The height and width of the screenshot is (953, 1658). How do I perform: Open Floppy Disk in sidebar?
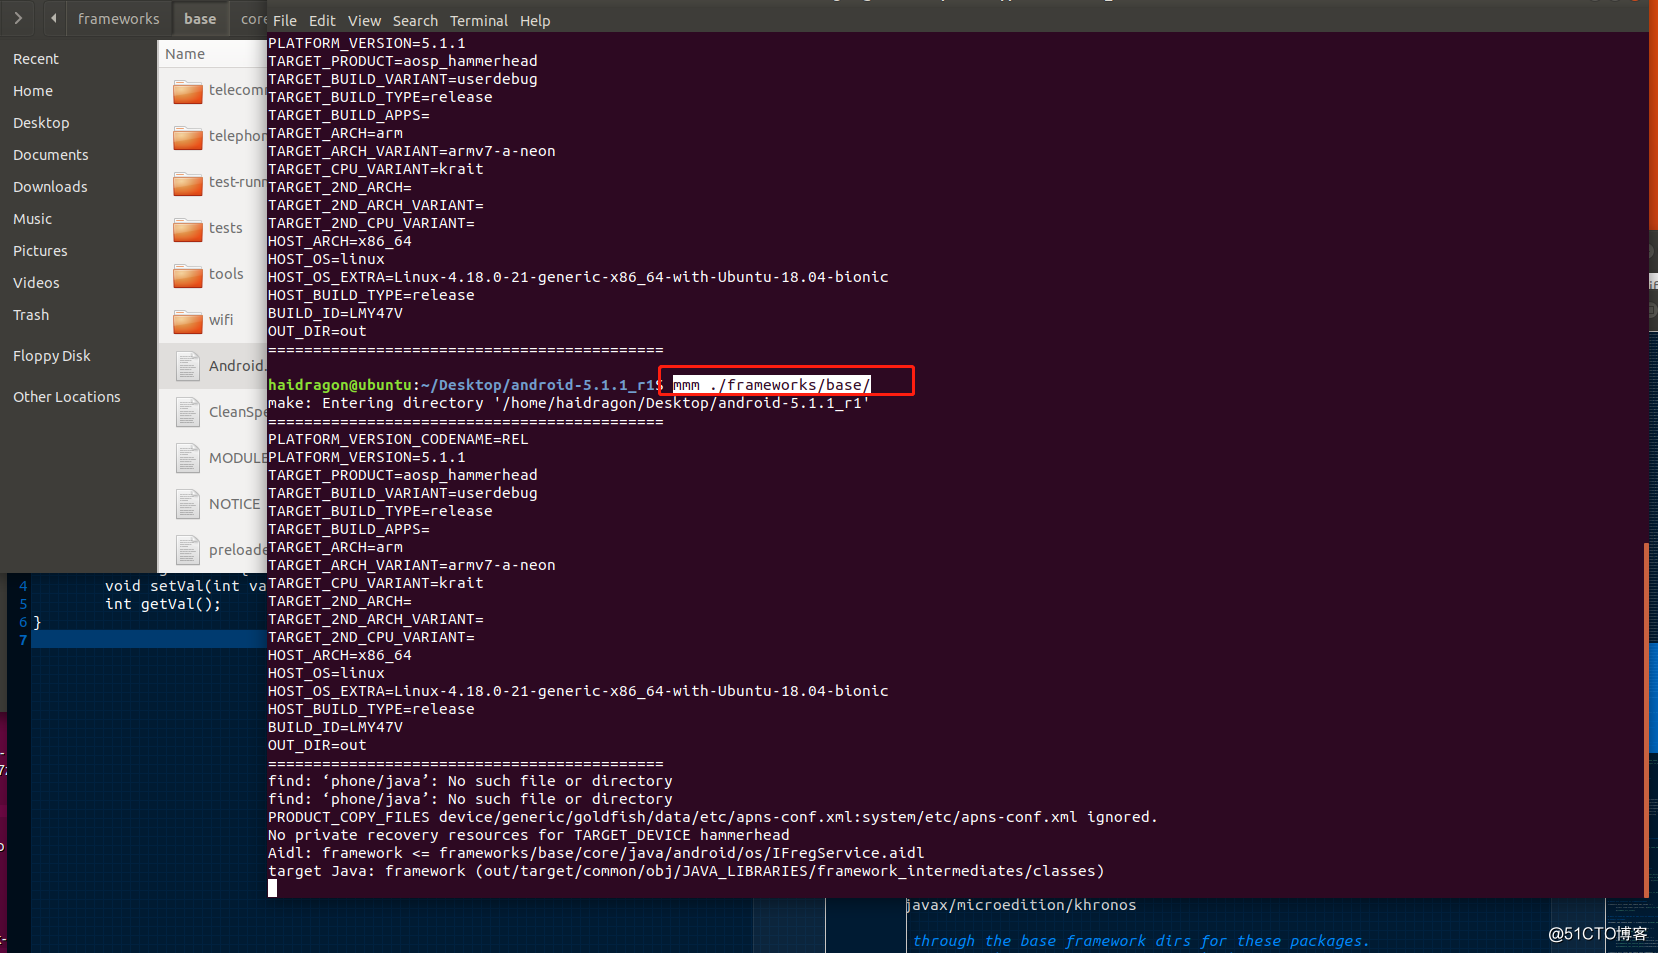tap(52, 356)
